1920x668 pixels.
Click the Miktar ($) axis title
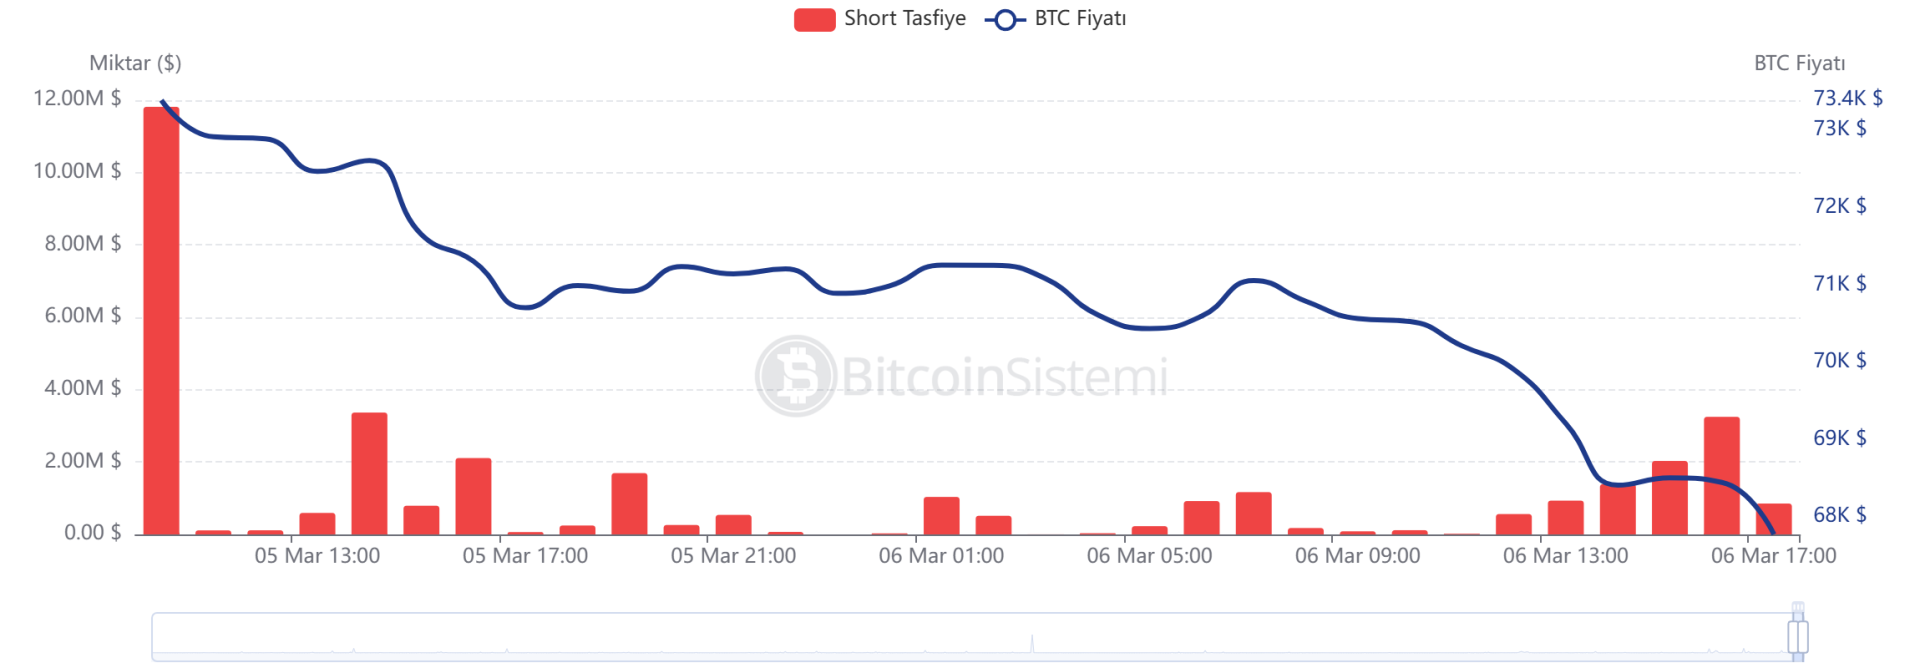[135, 63]
